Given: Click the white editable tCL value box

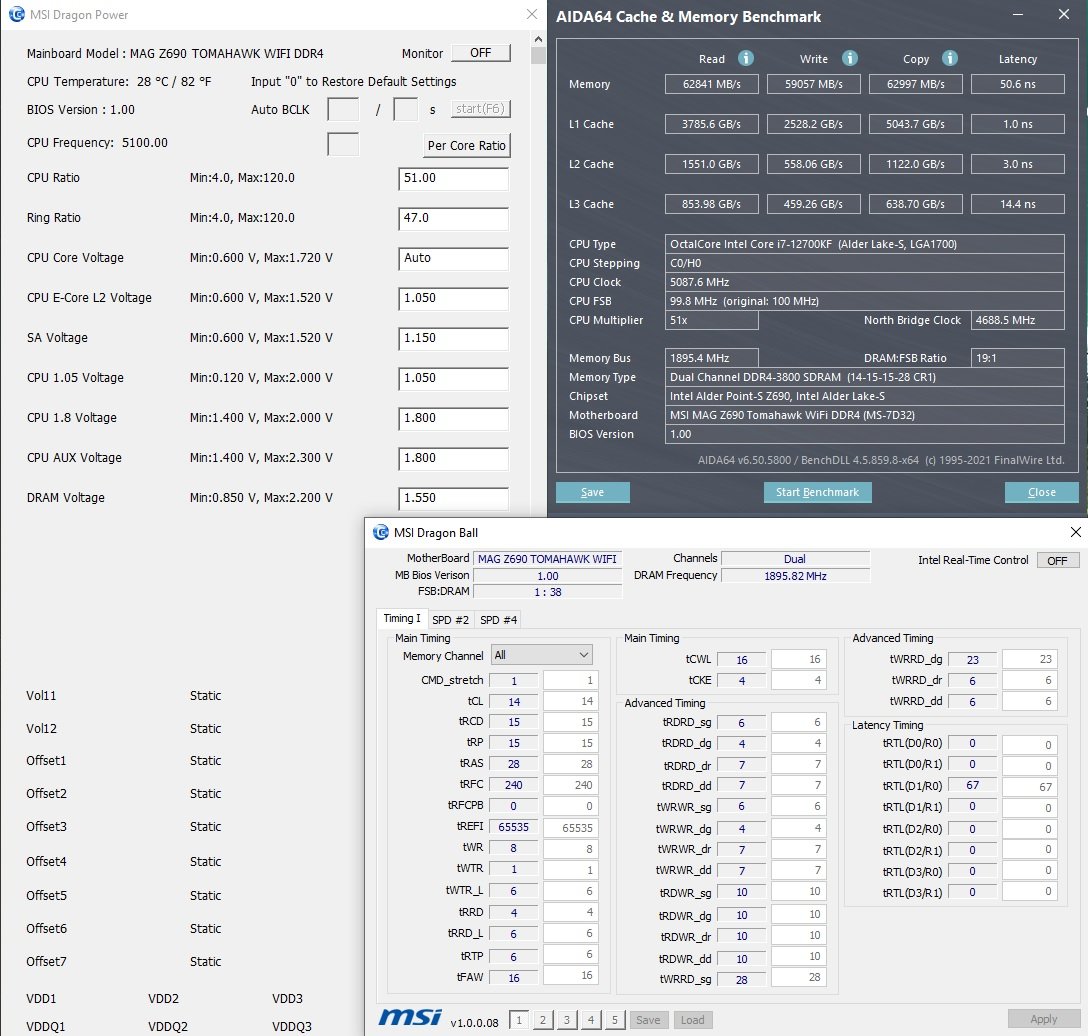Looking at the screenshot, I should [x=570, y=701].
